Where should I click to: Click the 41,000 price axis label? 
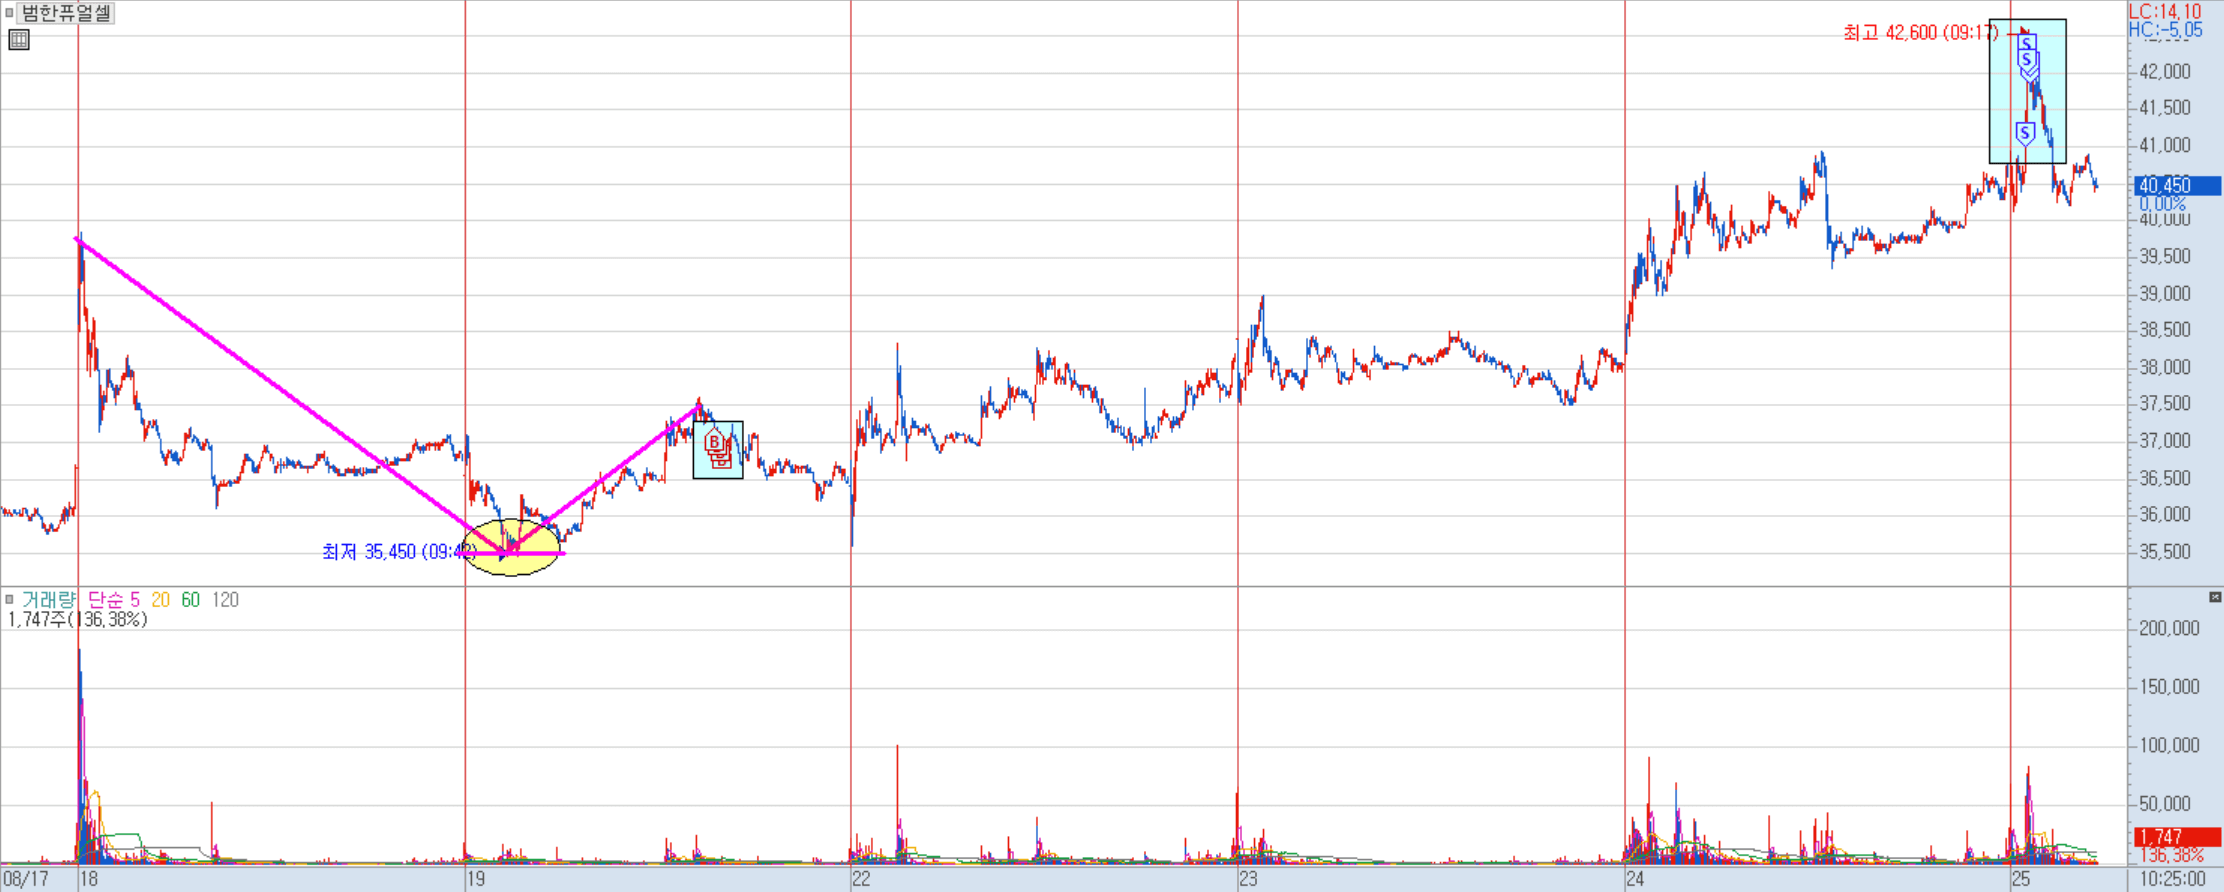point(2165,146)
